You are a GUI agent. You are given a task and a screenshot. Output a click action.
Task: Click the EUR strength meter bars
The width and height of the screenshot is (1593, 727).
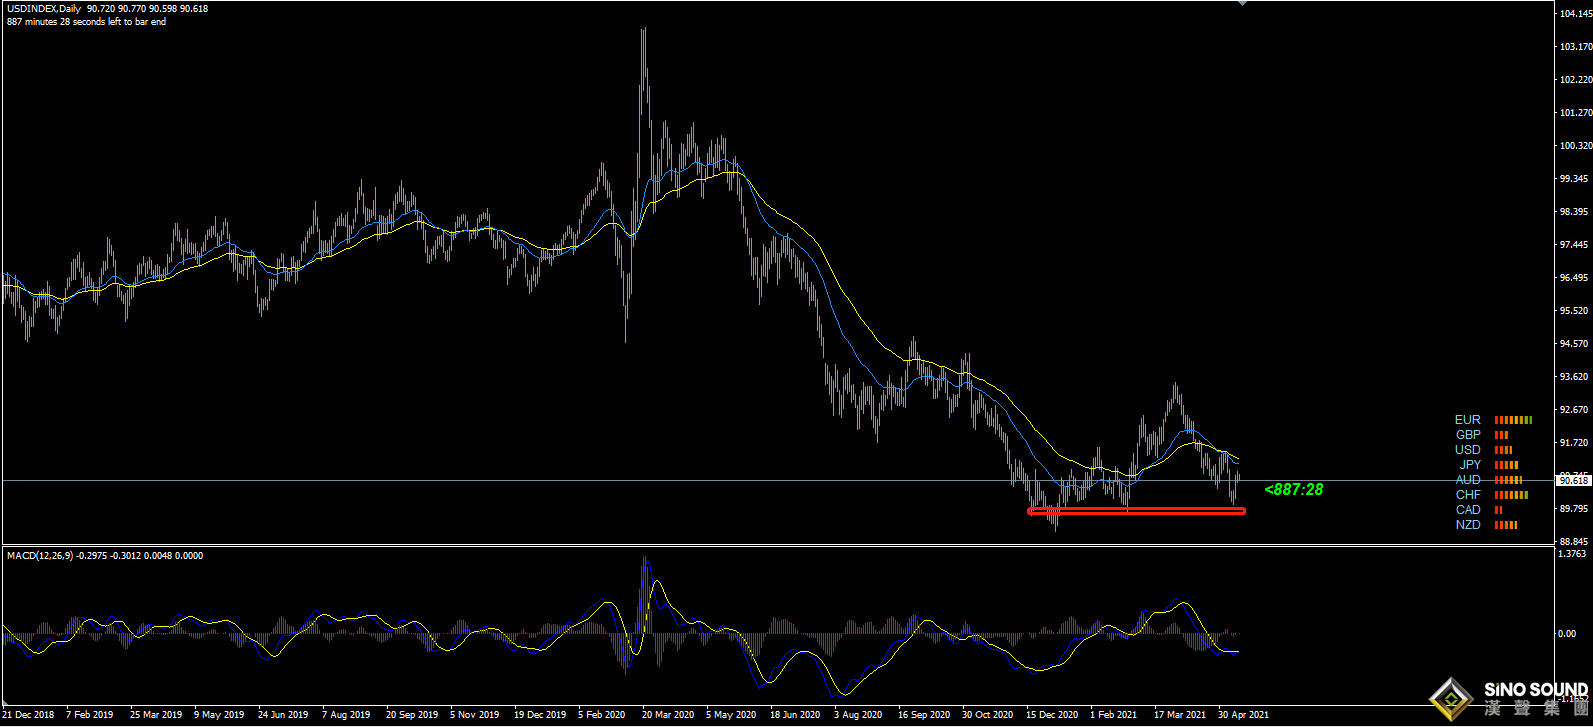point(1513,420)
